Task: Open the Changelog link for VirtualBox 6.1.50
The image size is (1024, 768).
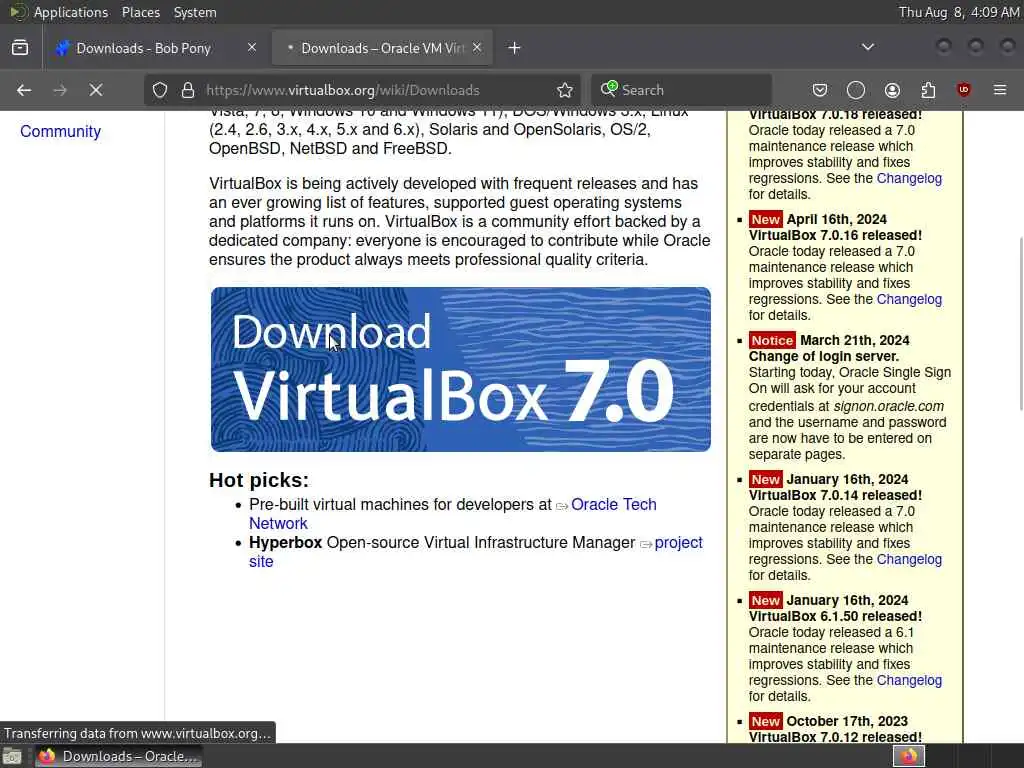Action: click(909, 680)
